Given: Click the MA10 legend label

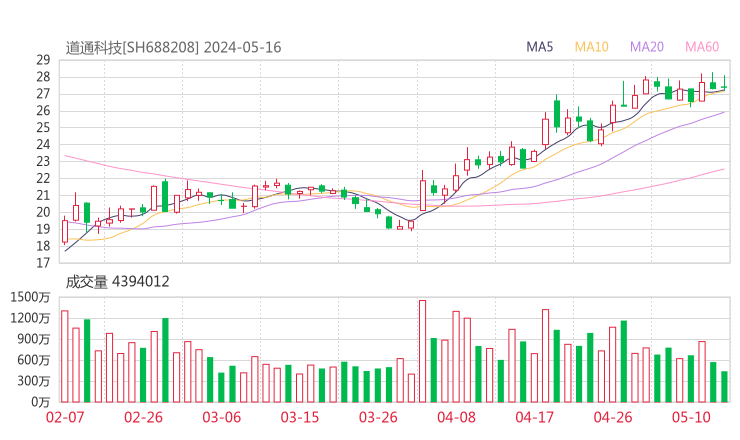Looking at the screenshot, I should pyautogui.click(x=591, y=47).
